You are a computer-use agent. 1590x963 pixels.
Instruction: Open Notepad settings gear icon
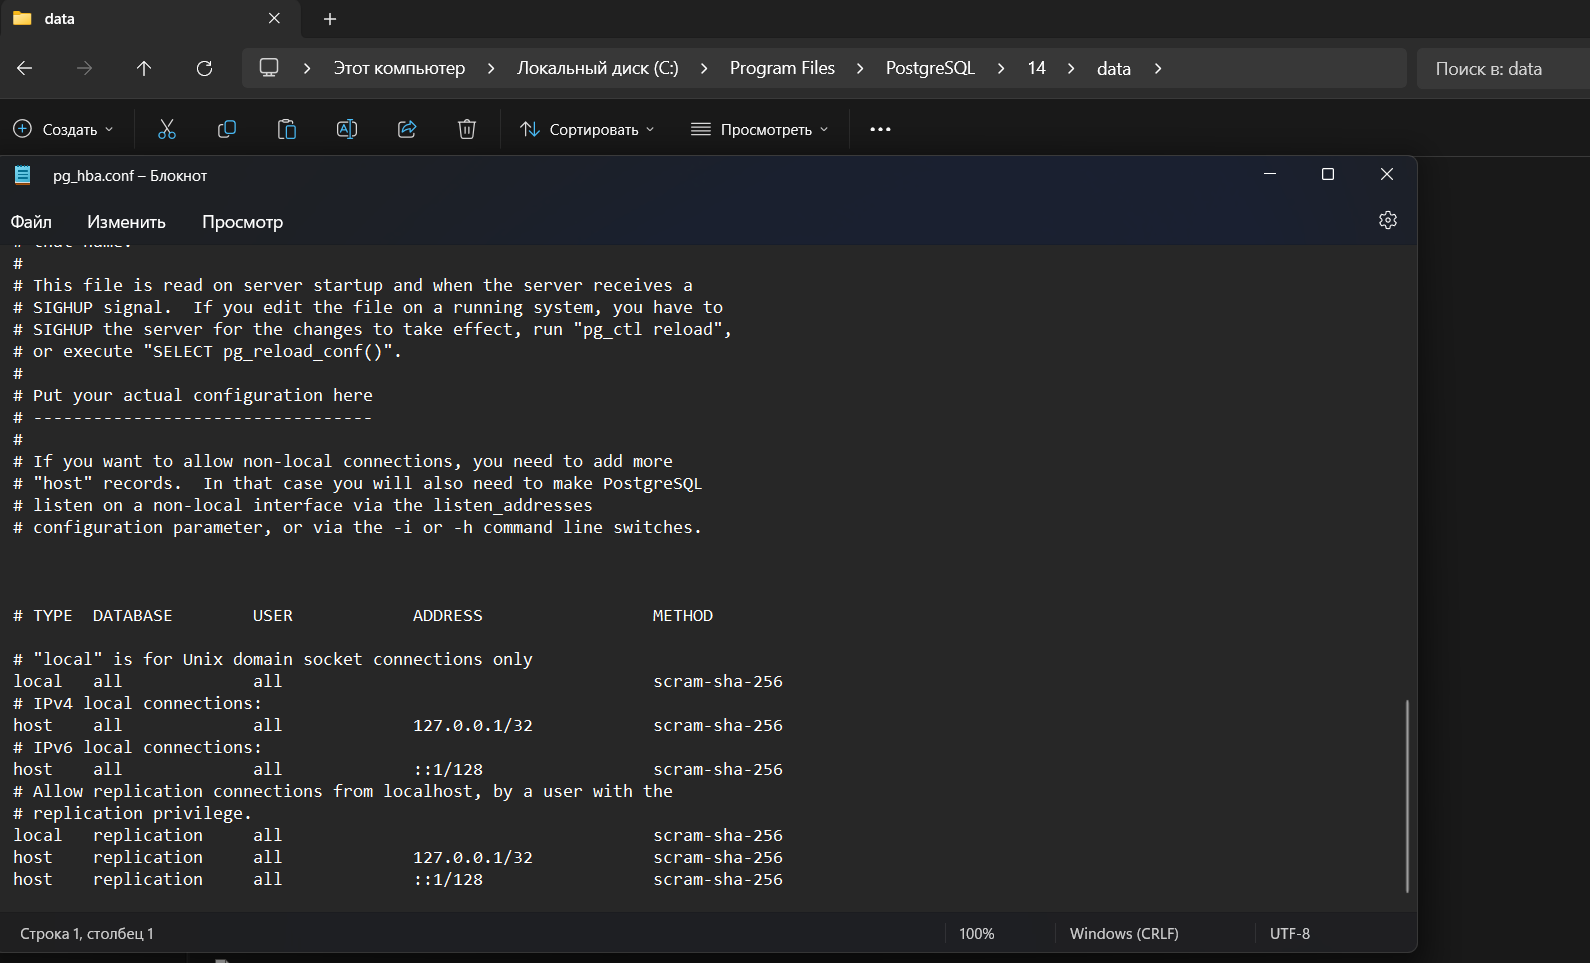pyautogui.click(x=1387, y=220)
